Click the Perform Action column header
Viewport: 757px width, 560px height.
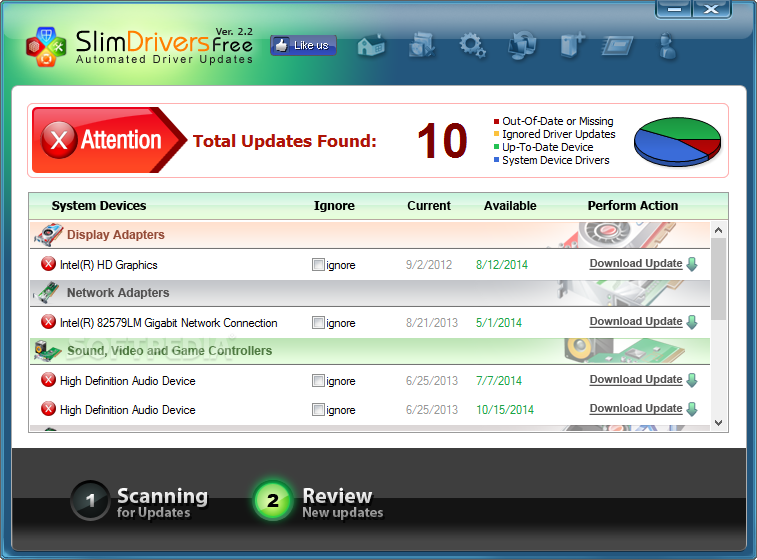coord(632,206)
